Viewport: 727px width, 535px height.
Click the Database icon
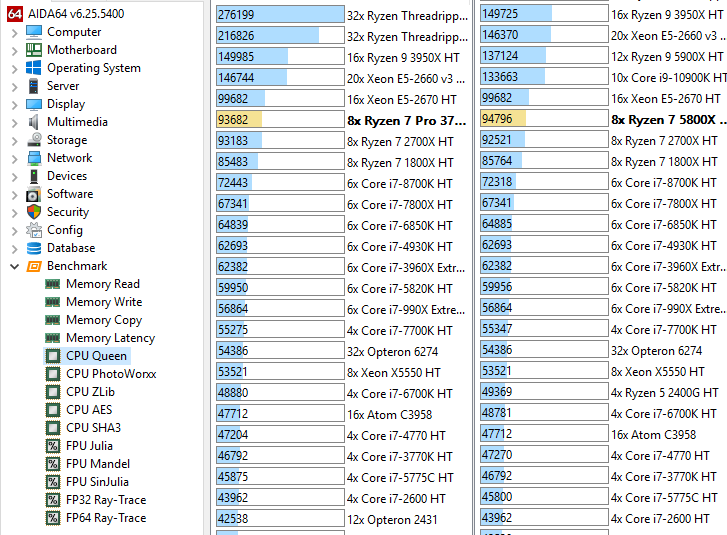click(x=34, y=248)
